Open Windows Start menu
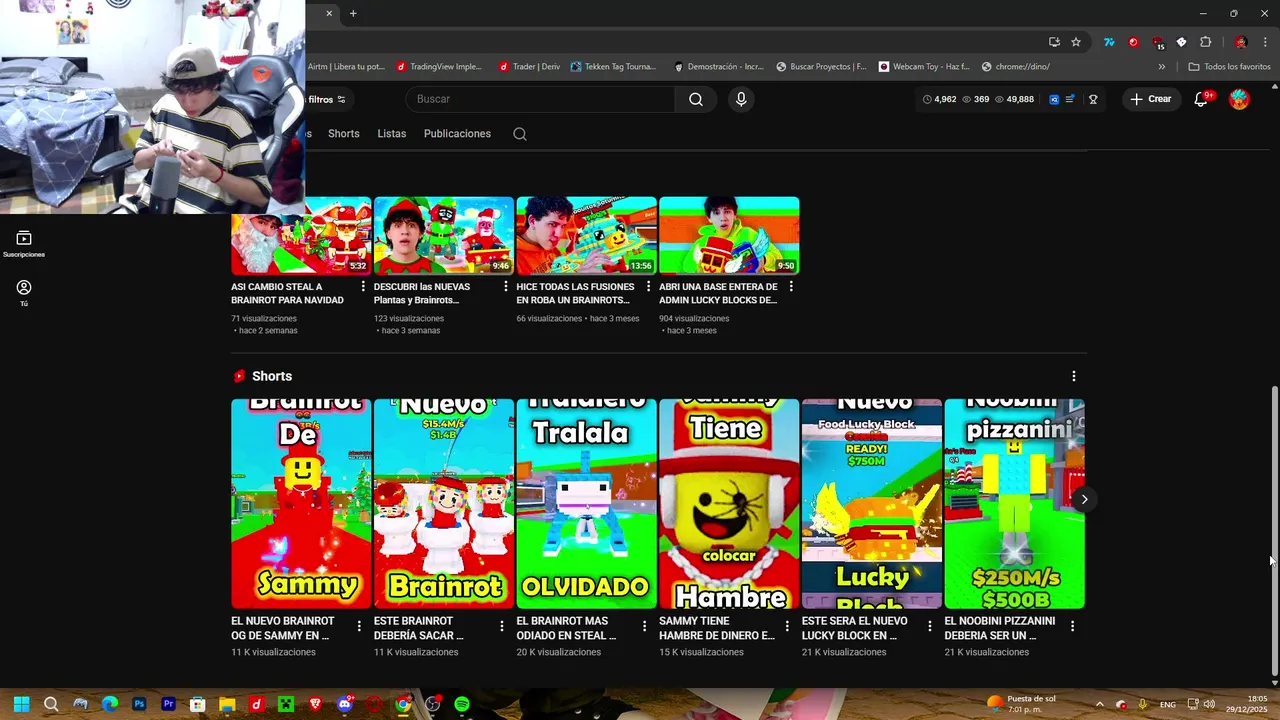The width and height of the screenshot is (1280, 720). pos(22,704)
